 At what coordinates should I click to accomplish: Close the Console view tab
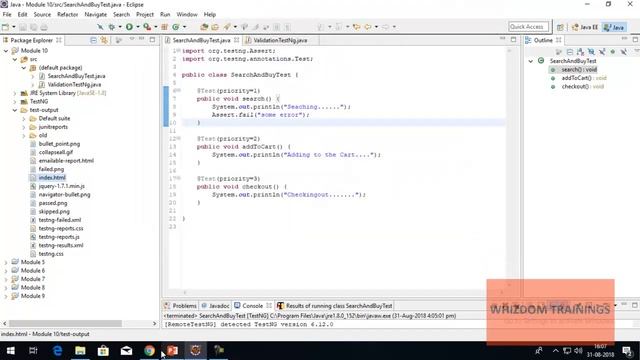click(x=269, y=305)
